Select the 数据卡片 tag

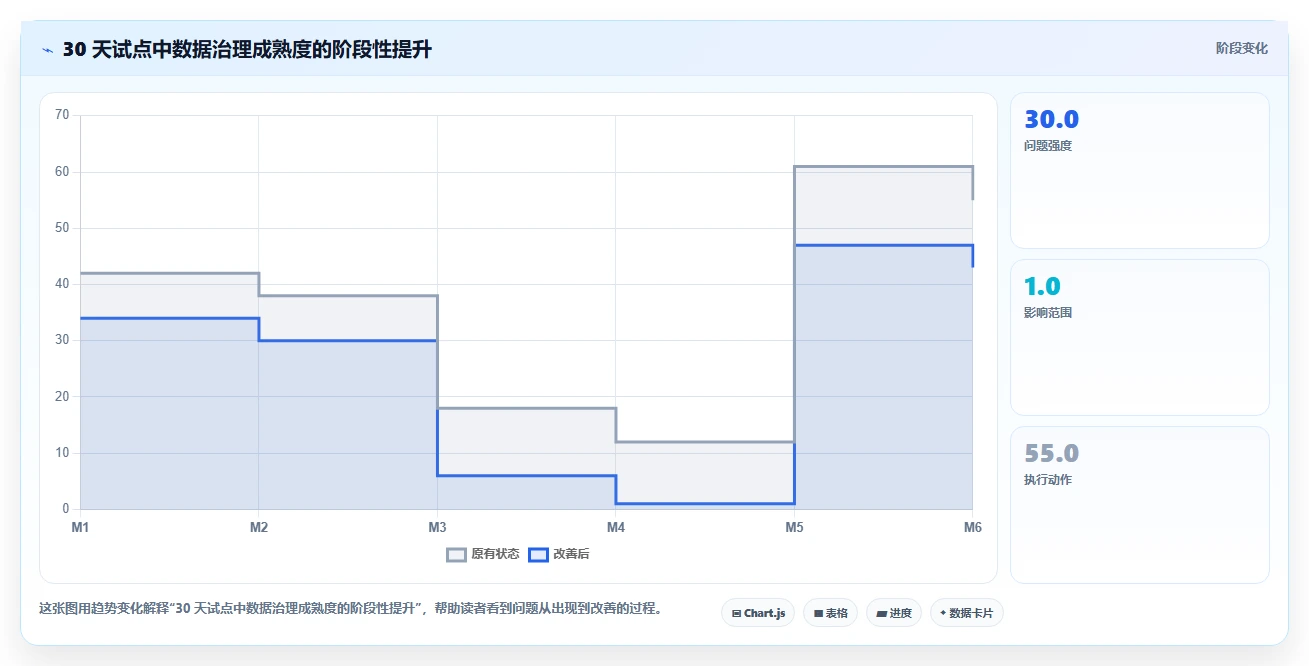(966, 613)
